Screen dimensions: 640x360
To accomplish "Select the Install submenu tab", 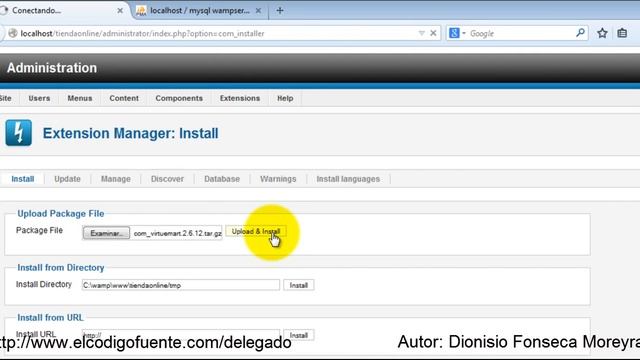I will pyautogui.click(x=22, y=179).
